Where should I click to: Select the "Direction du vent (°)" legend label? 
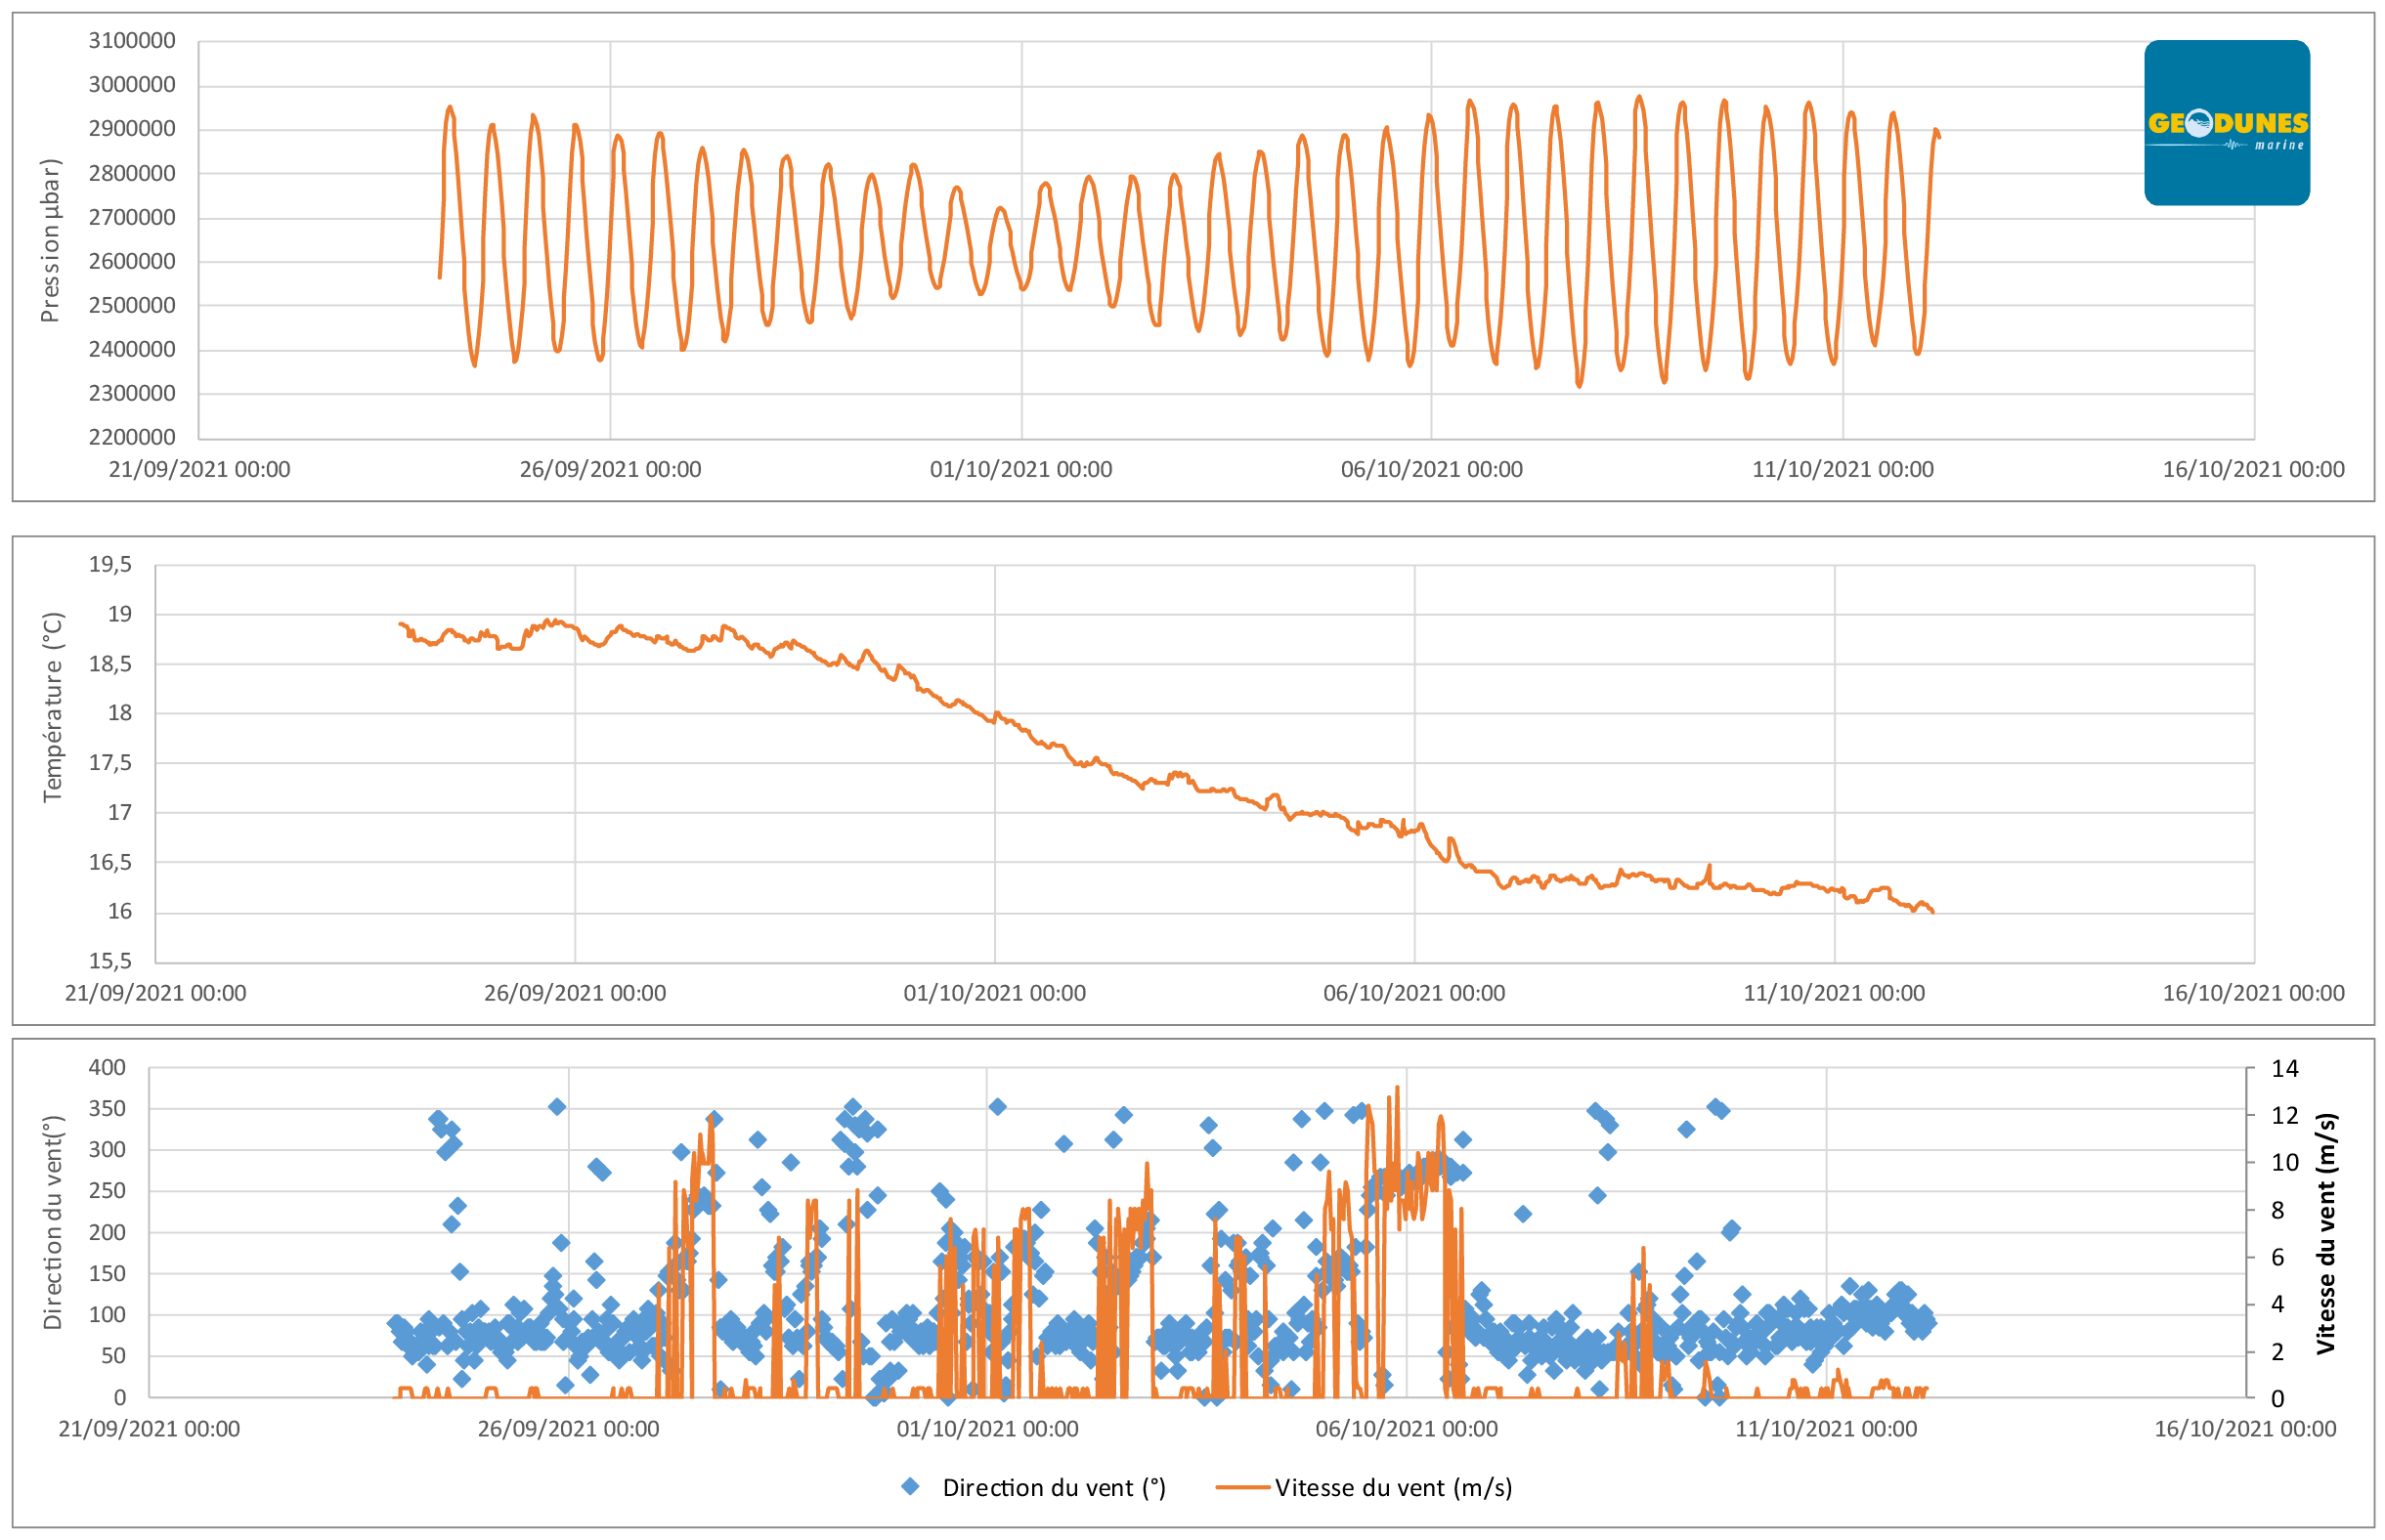tap(1054, 1488)
